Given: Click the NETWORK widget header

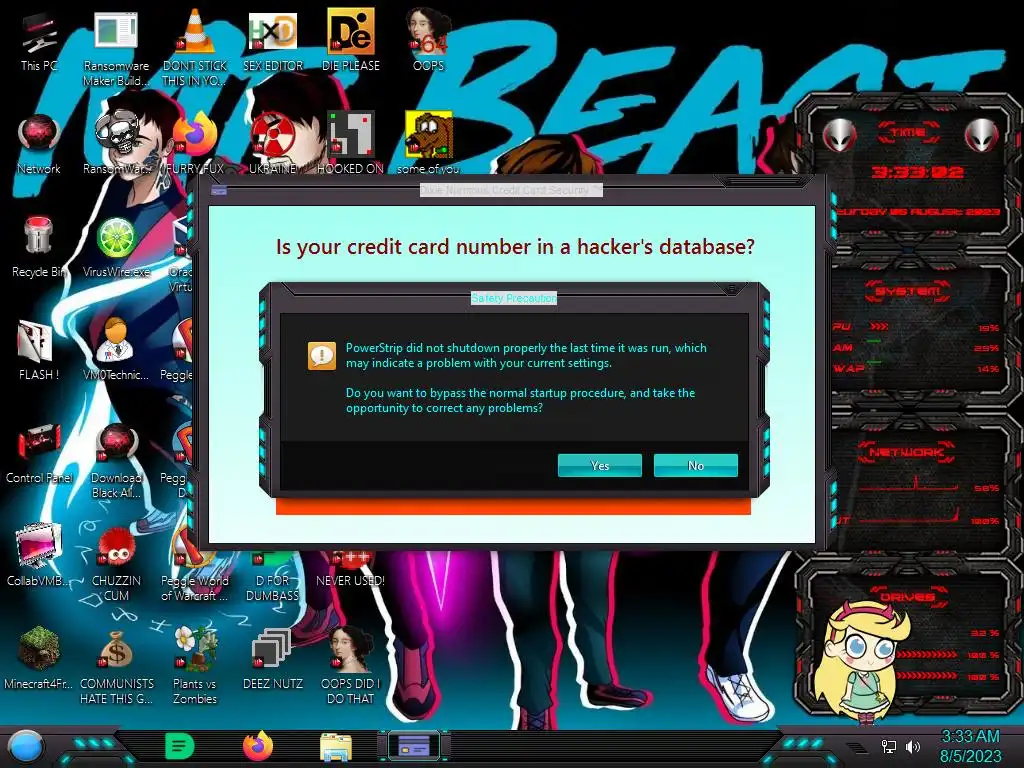Looking at the screenshot, I should [907, 452].
